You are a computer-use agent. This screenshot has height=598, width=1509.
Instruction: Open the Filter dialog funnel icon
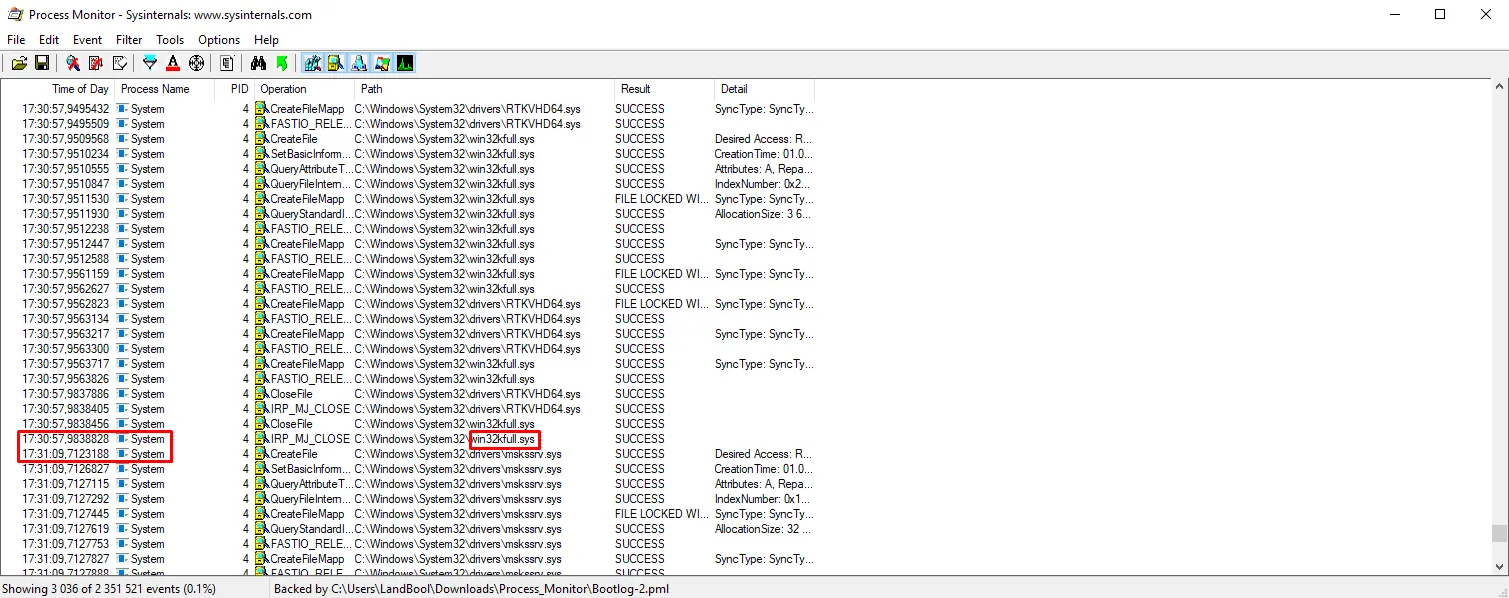tap(150, 63)
